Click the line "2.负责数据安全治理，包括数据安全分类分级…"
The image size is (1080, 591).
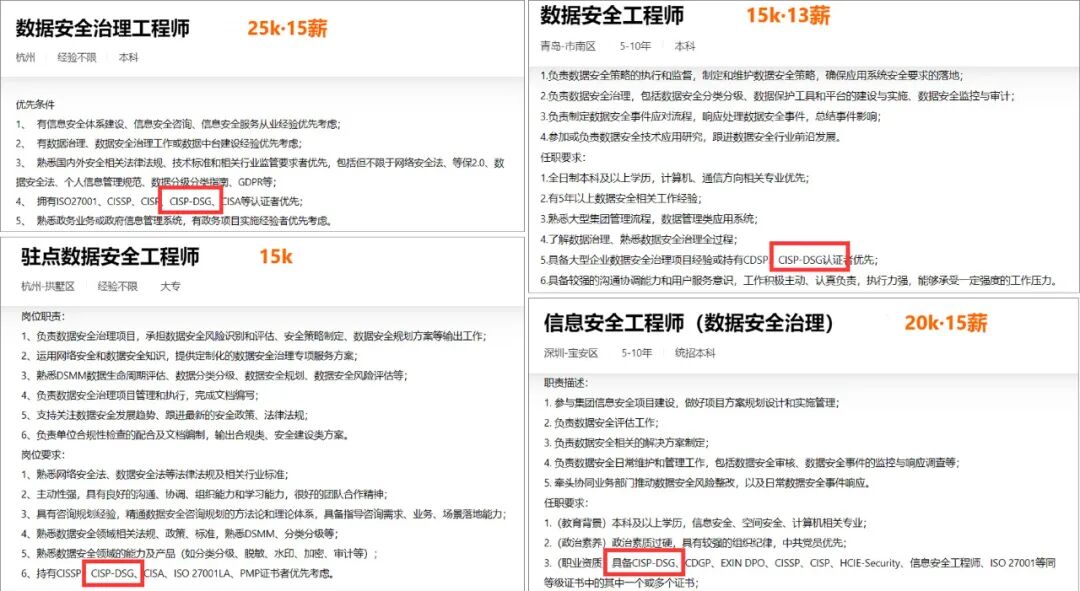pyautogui.click(x=778, y=96)
